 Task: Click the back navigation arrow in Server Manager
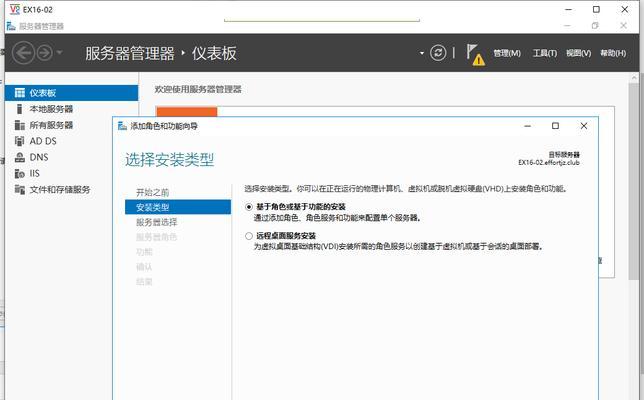[23, 53]
